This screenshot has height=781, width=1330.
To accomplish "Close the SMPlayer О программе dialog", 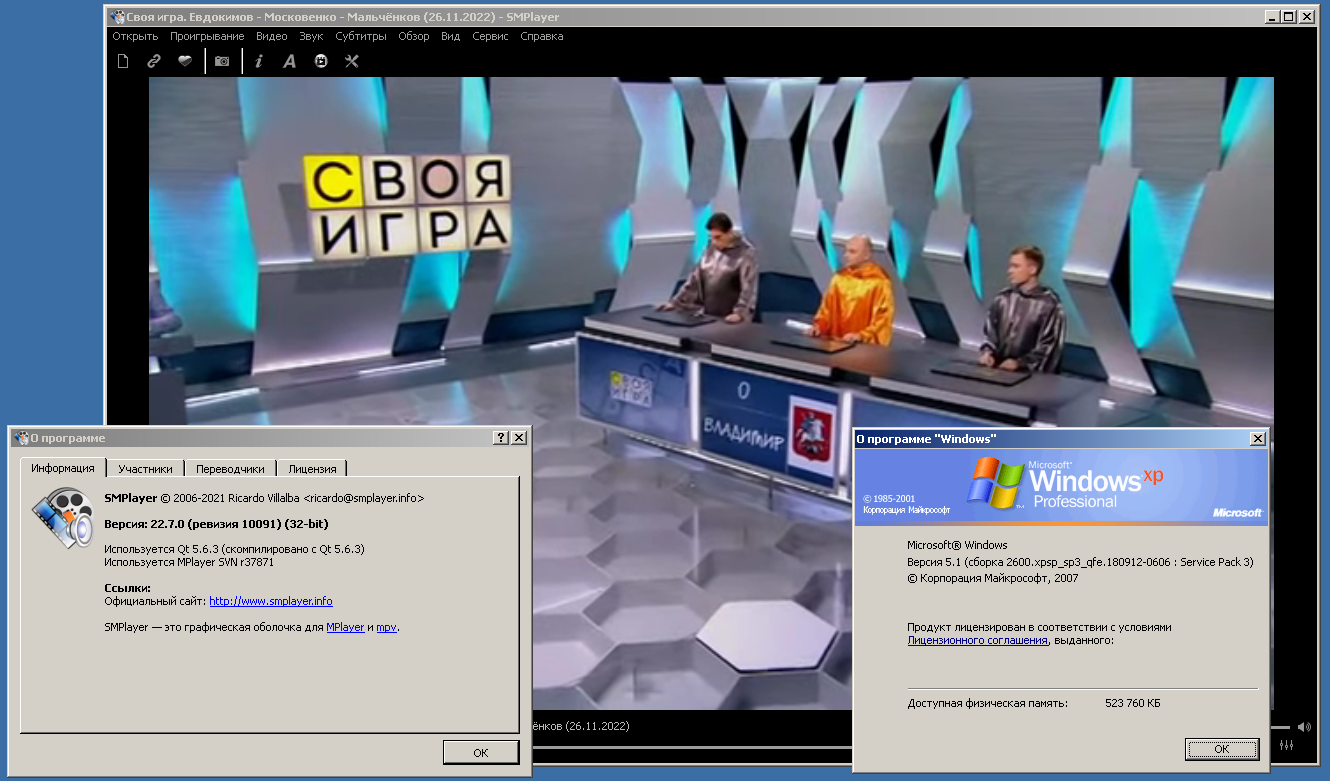I will click(518, 438).
